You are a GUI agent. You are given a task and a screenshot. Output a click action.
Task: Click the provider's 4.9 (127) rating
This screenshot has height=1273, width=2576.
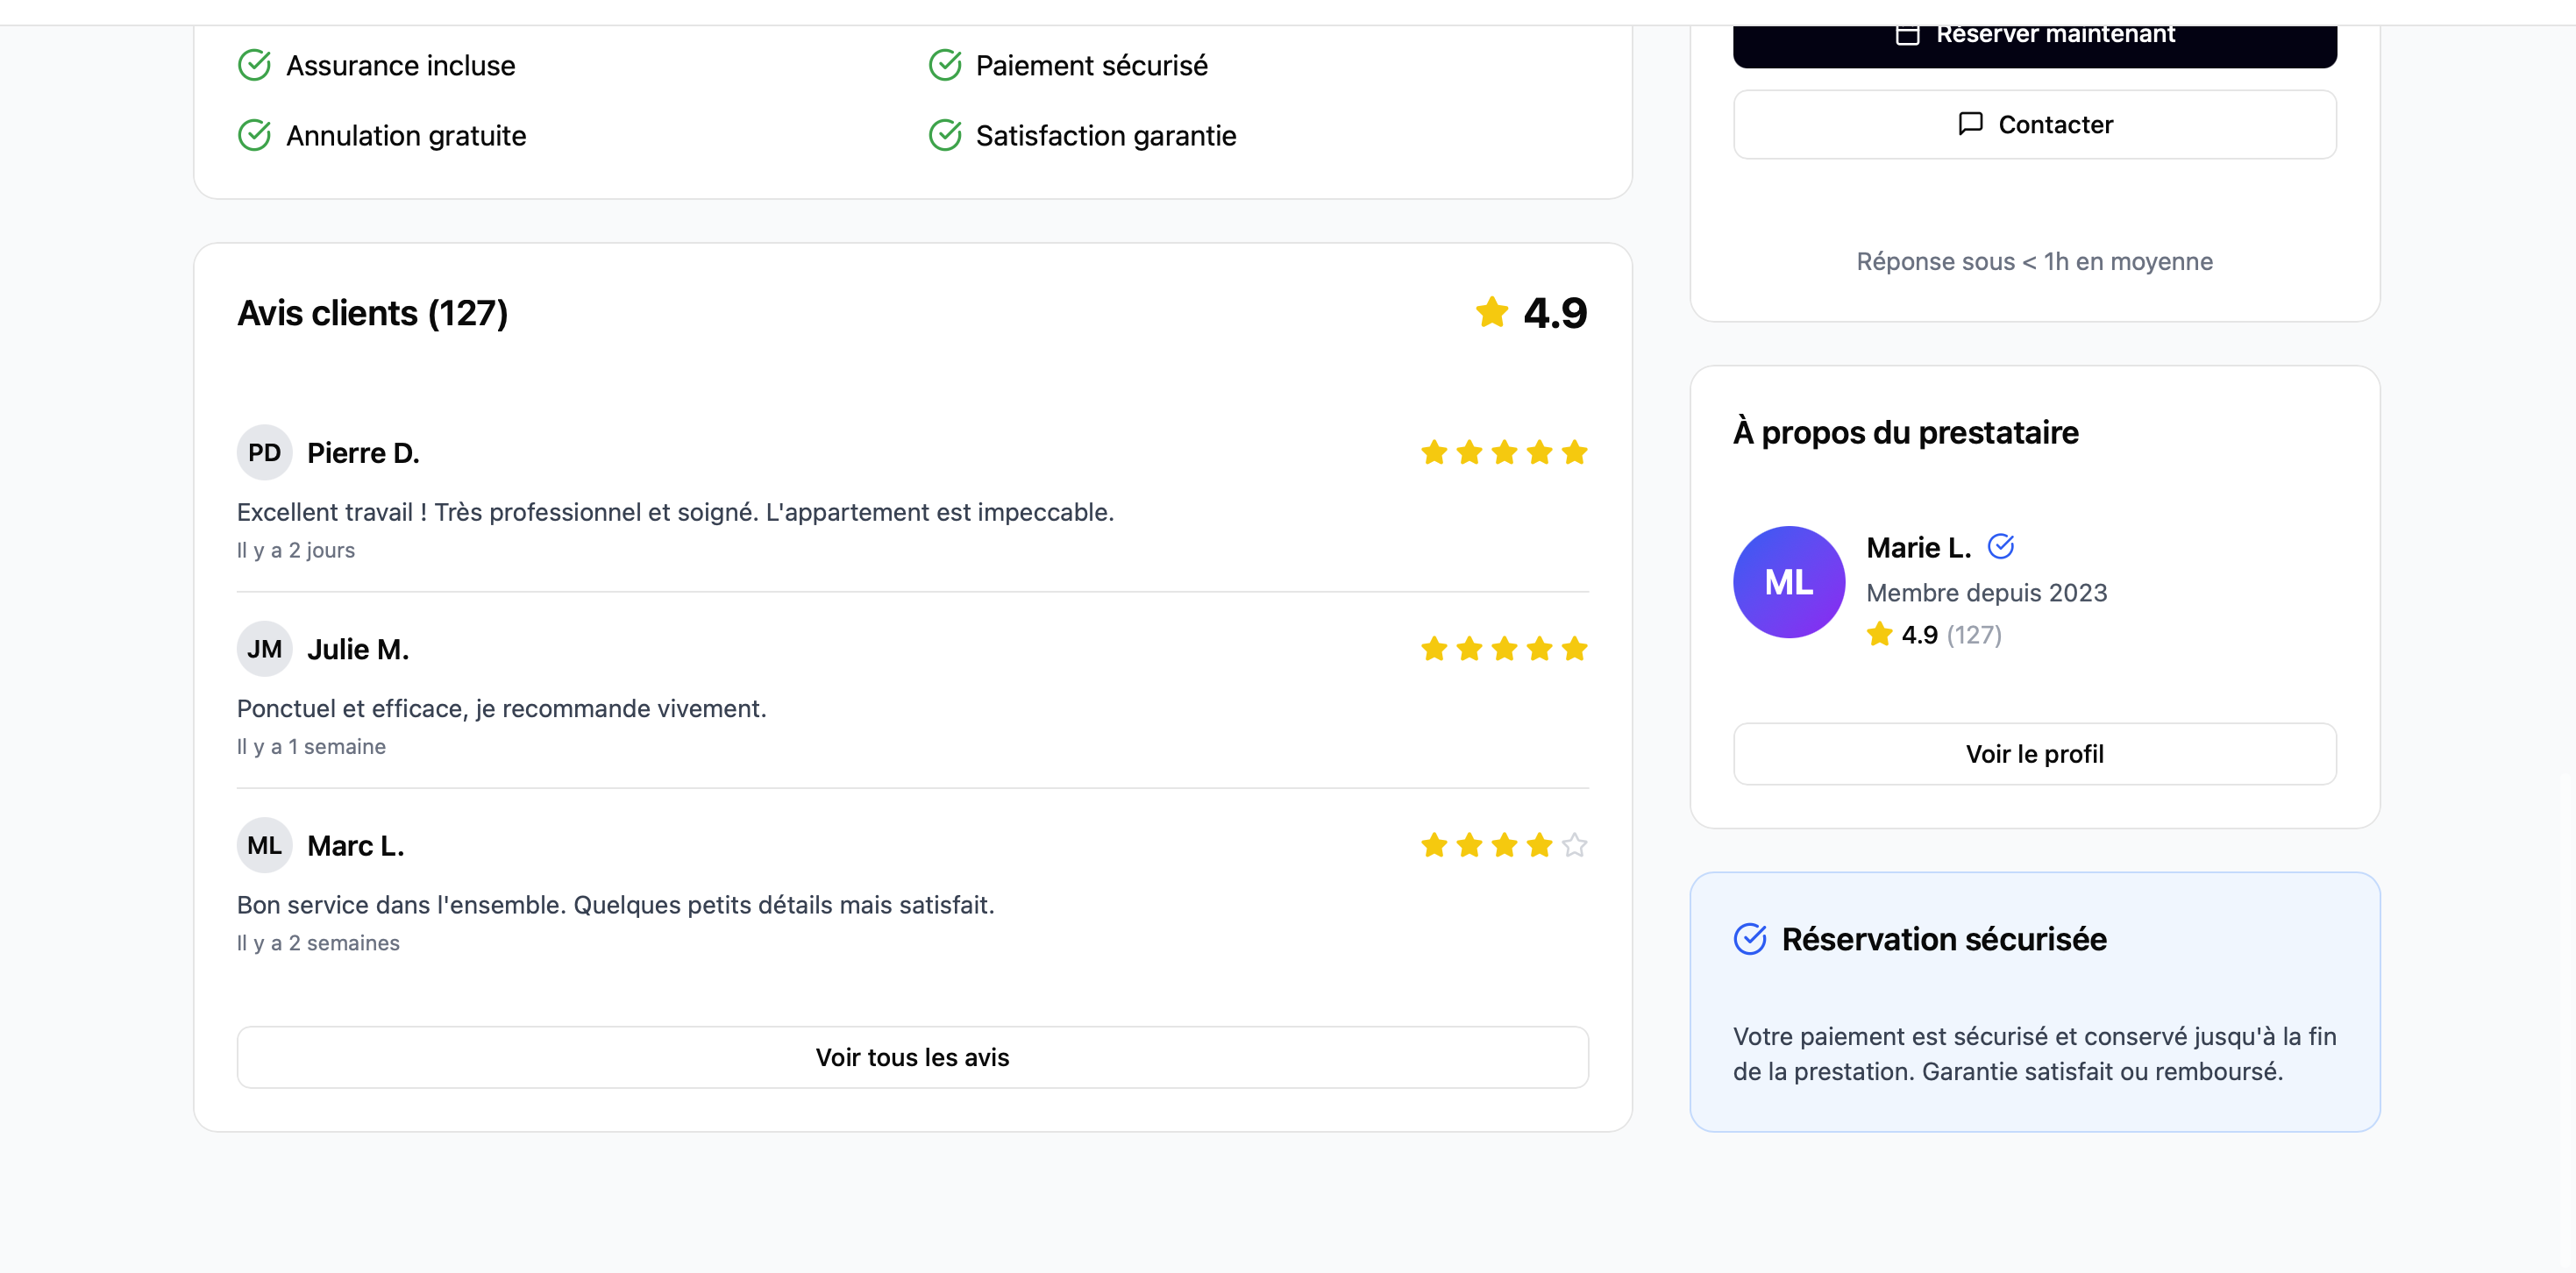[1934, 635]
